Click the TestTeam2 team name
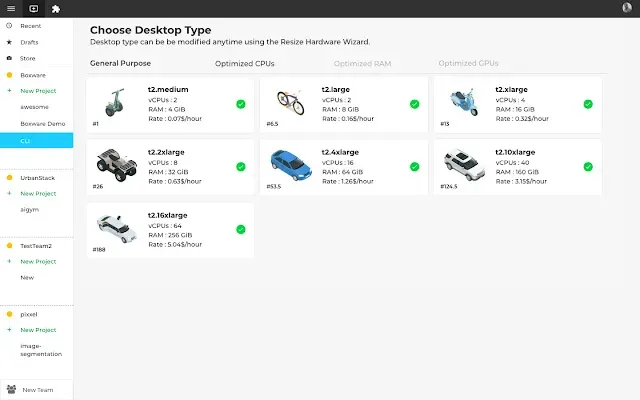The image size is (640, 400). (36, 246)
